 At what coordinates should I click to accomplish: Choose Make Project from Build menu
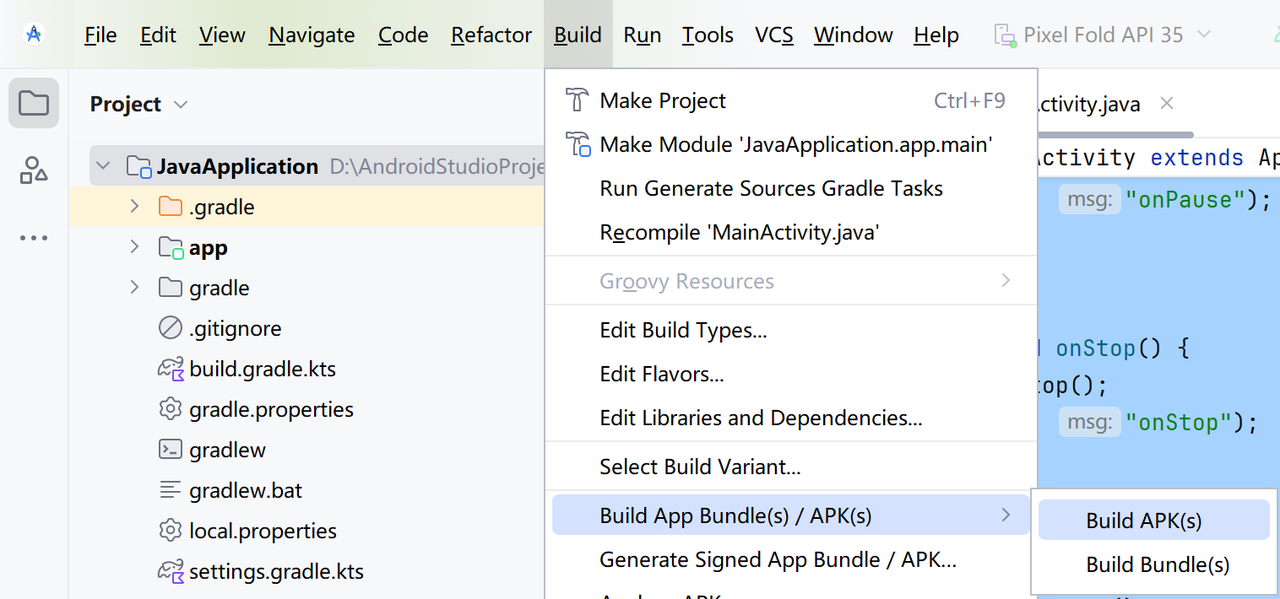click(x=791, y=100)
